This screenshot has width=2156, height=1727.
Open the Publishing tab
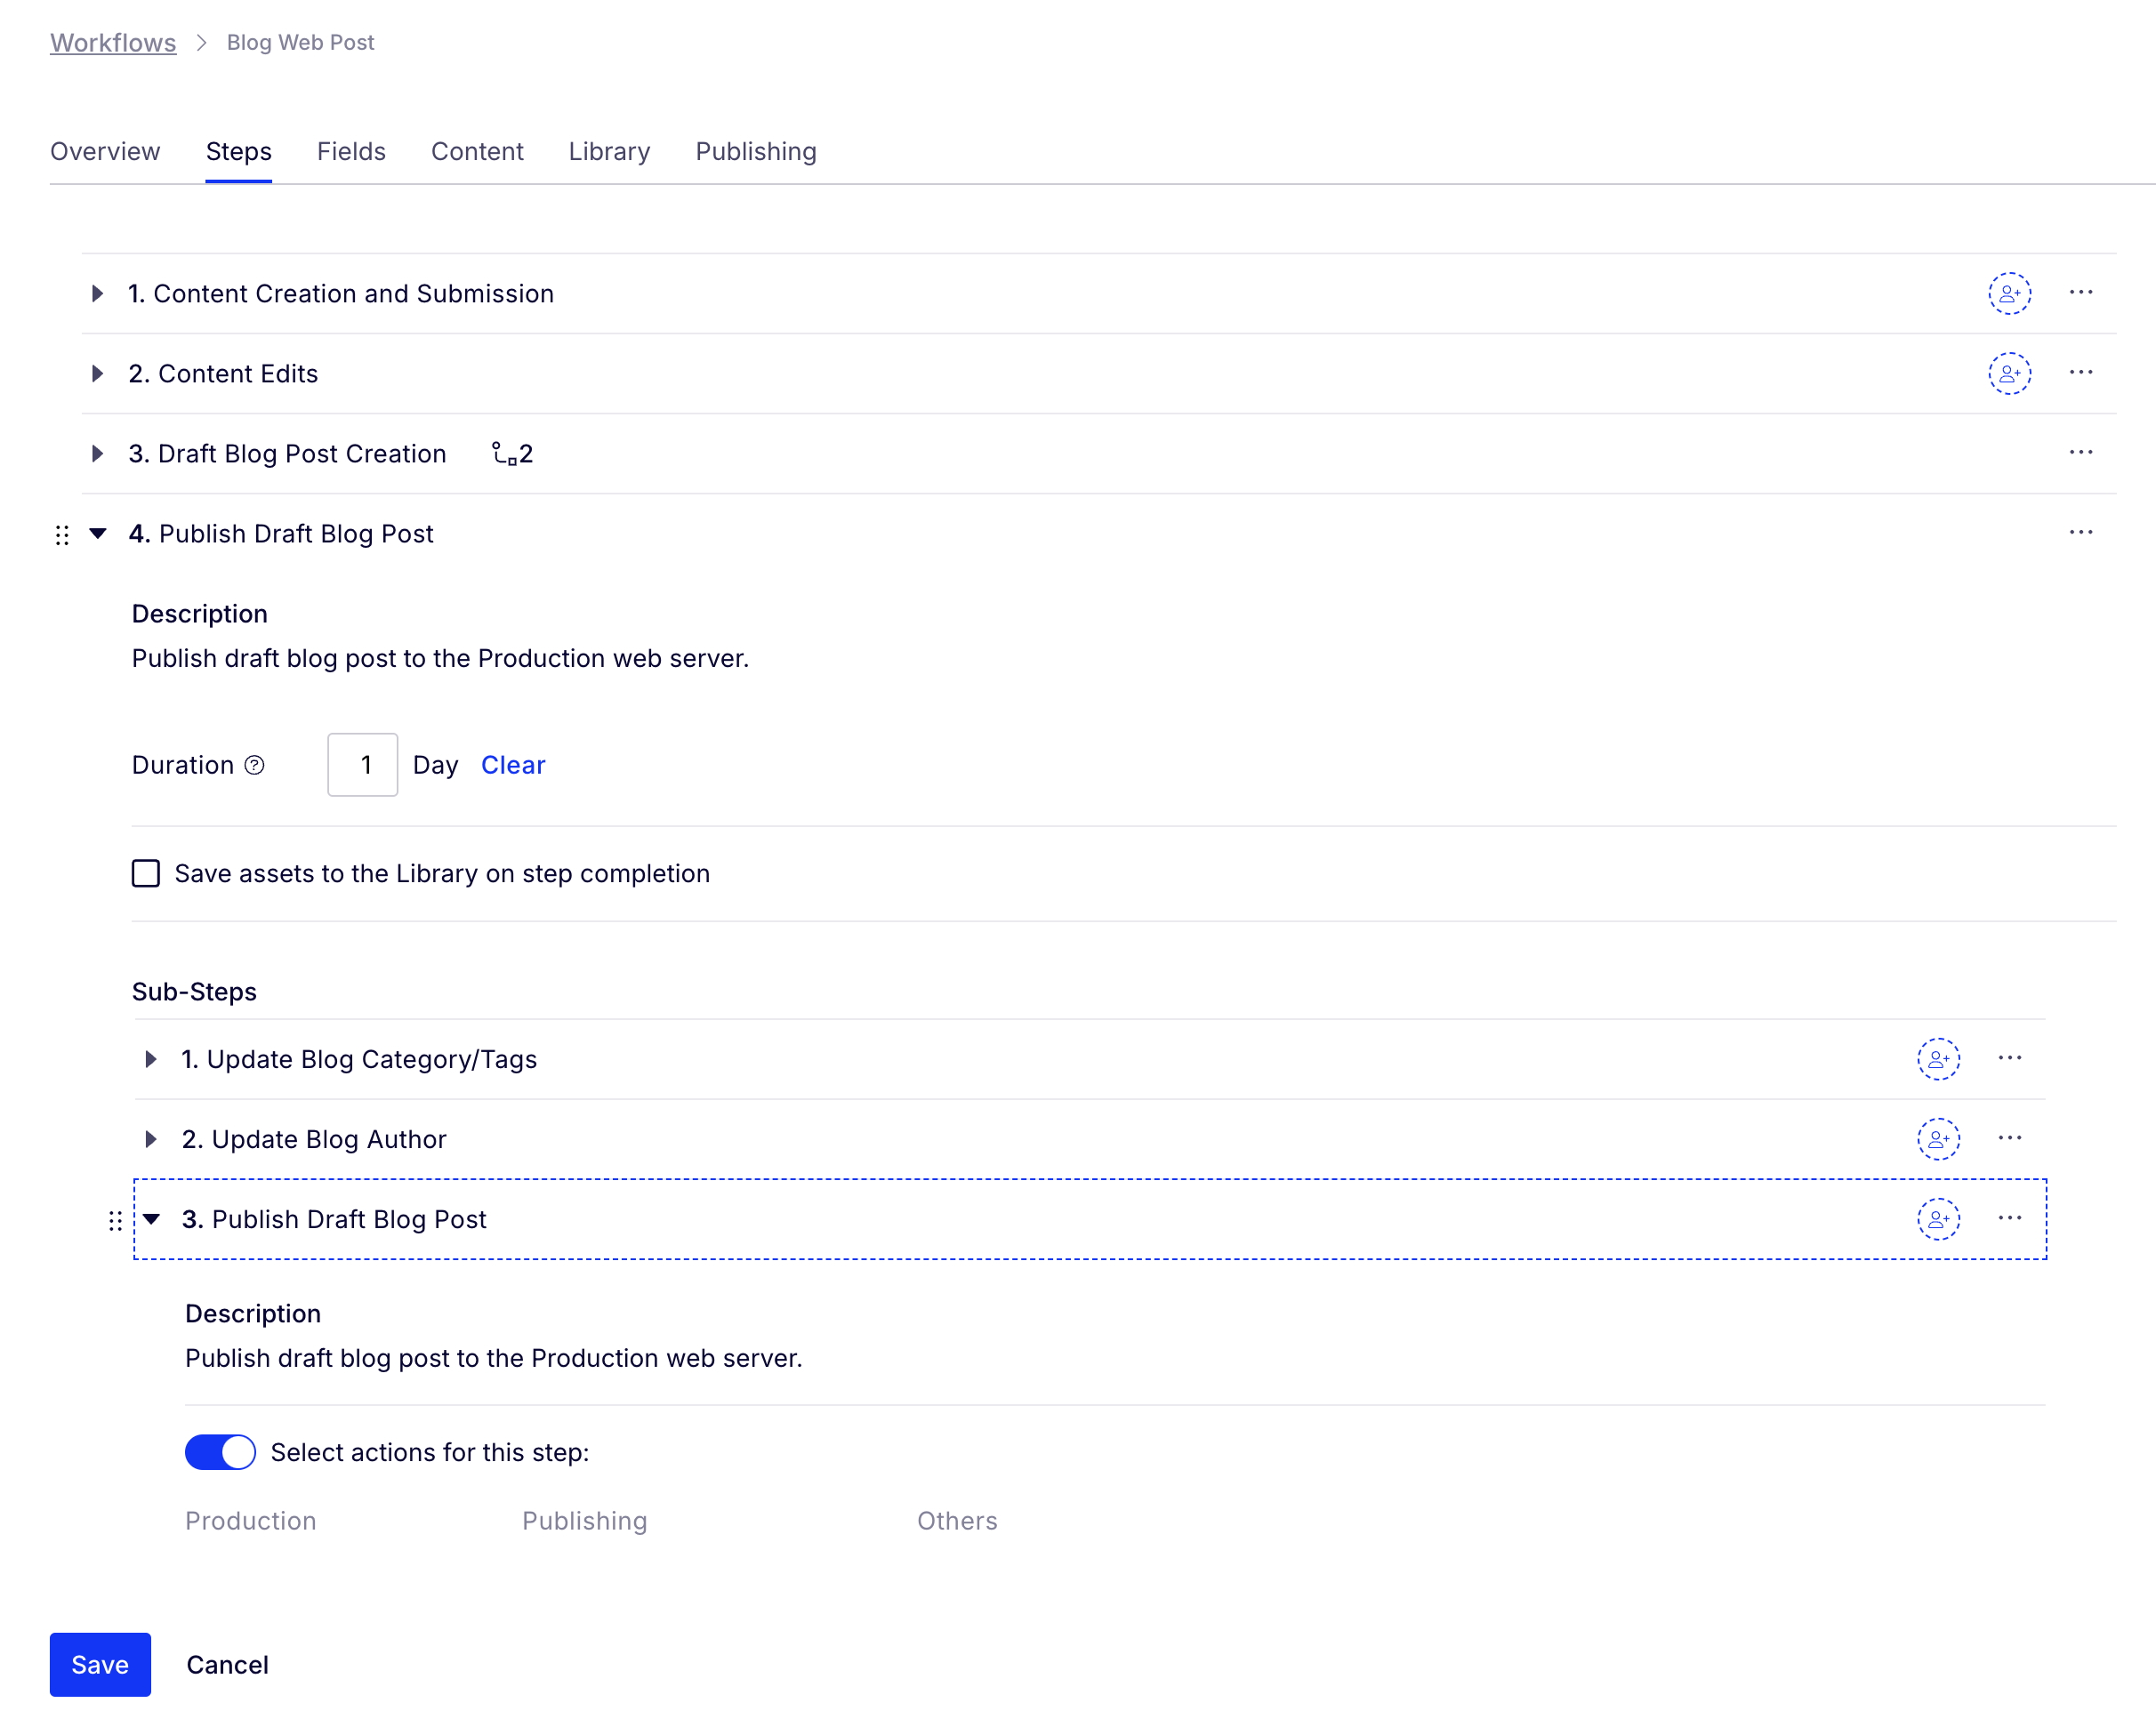(x=755, y=151)
